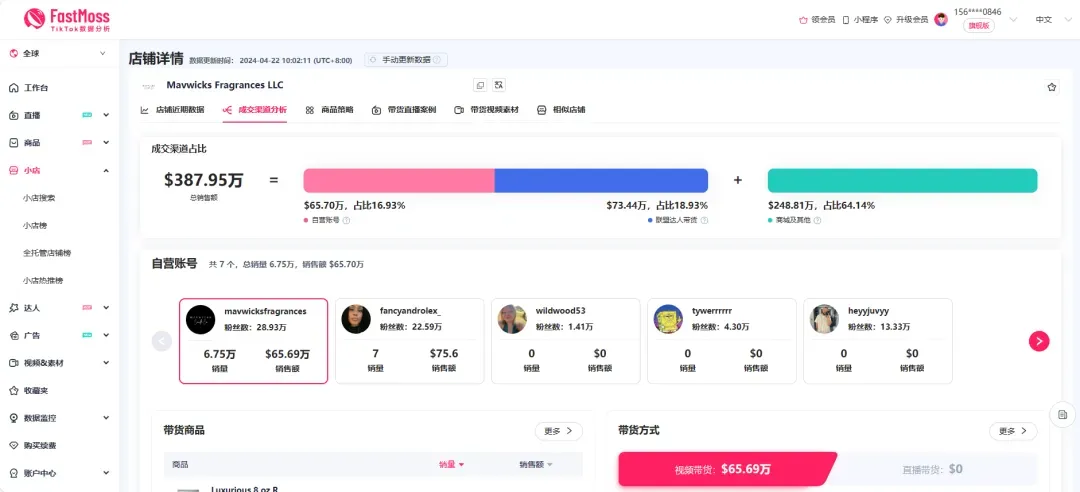Image resolution: width=1080 pixels, height=492 pixels.
Task: Click the red next arrow of account carousel
Action: pos(1039,341)
